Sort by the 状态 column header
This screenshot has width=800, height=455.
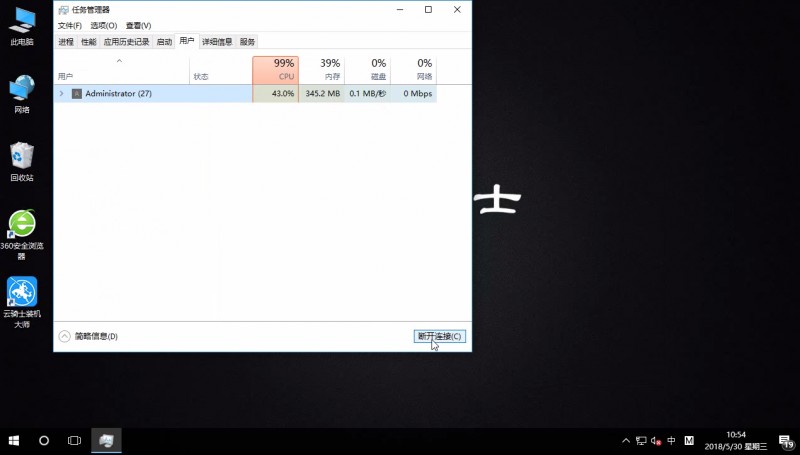tap(220, 70)
